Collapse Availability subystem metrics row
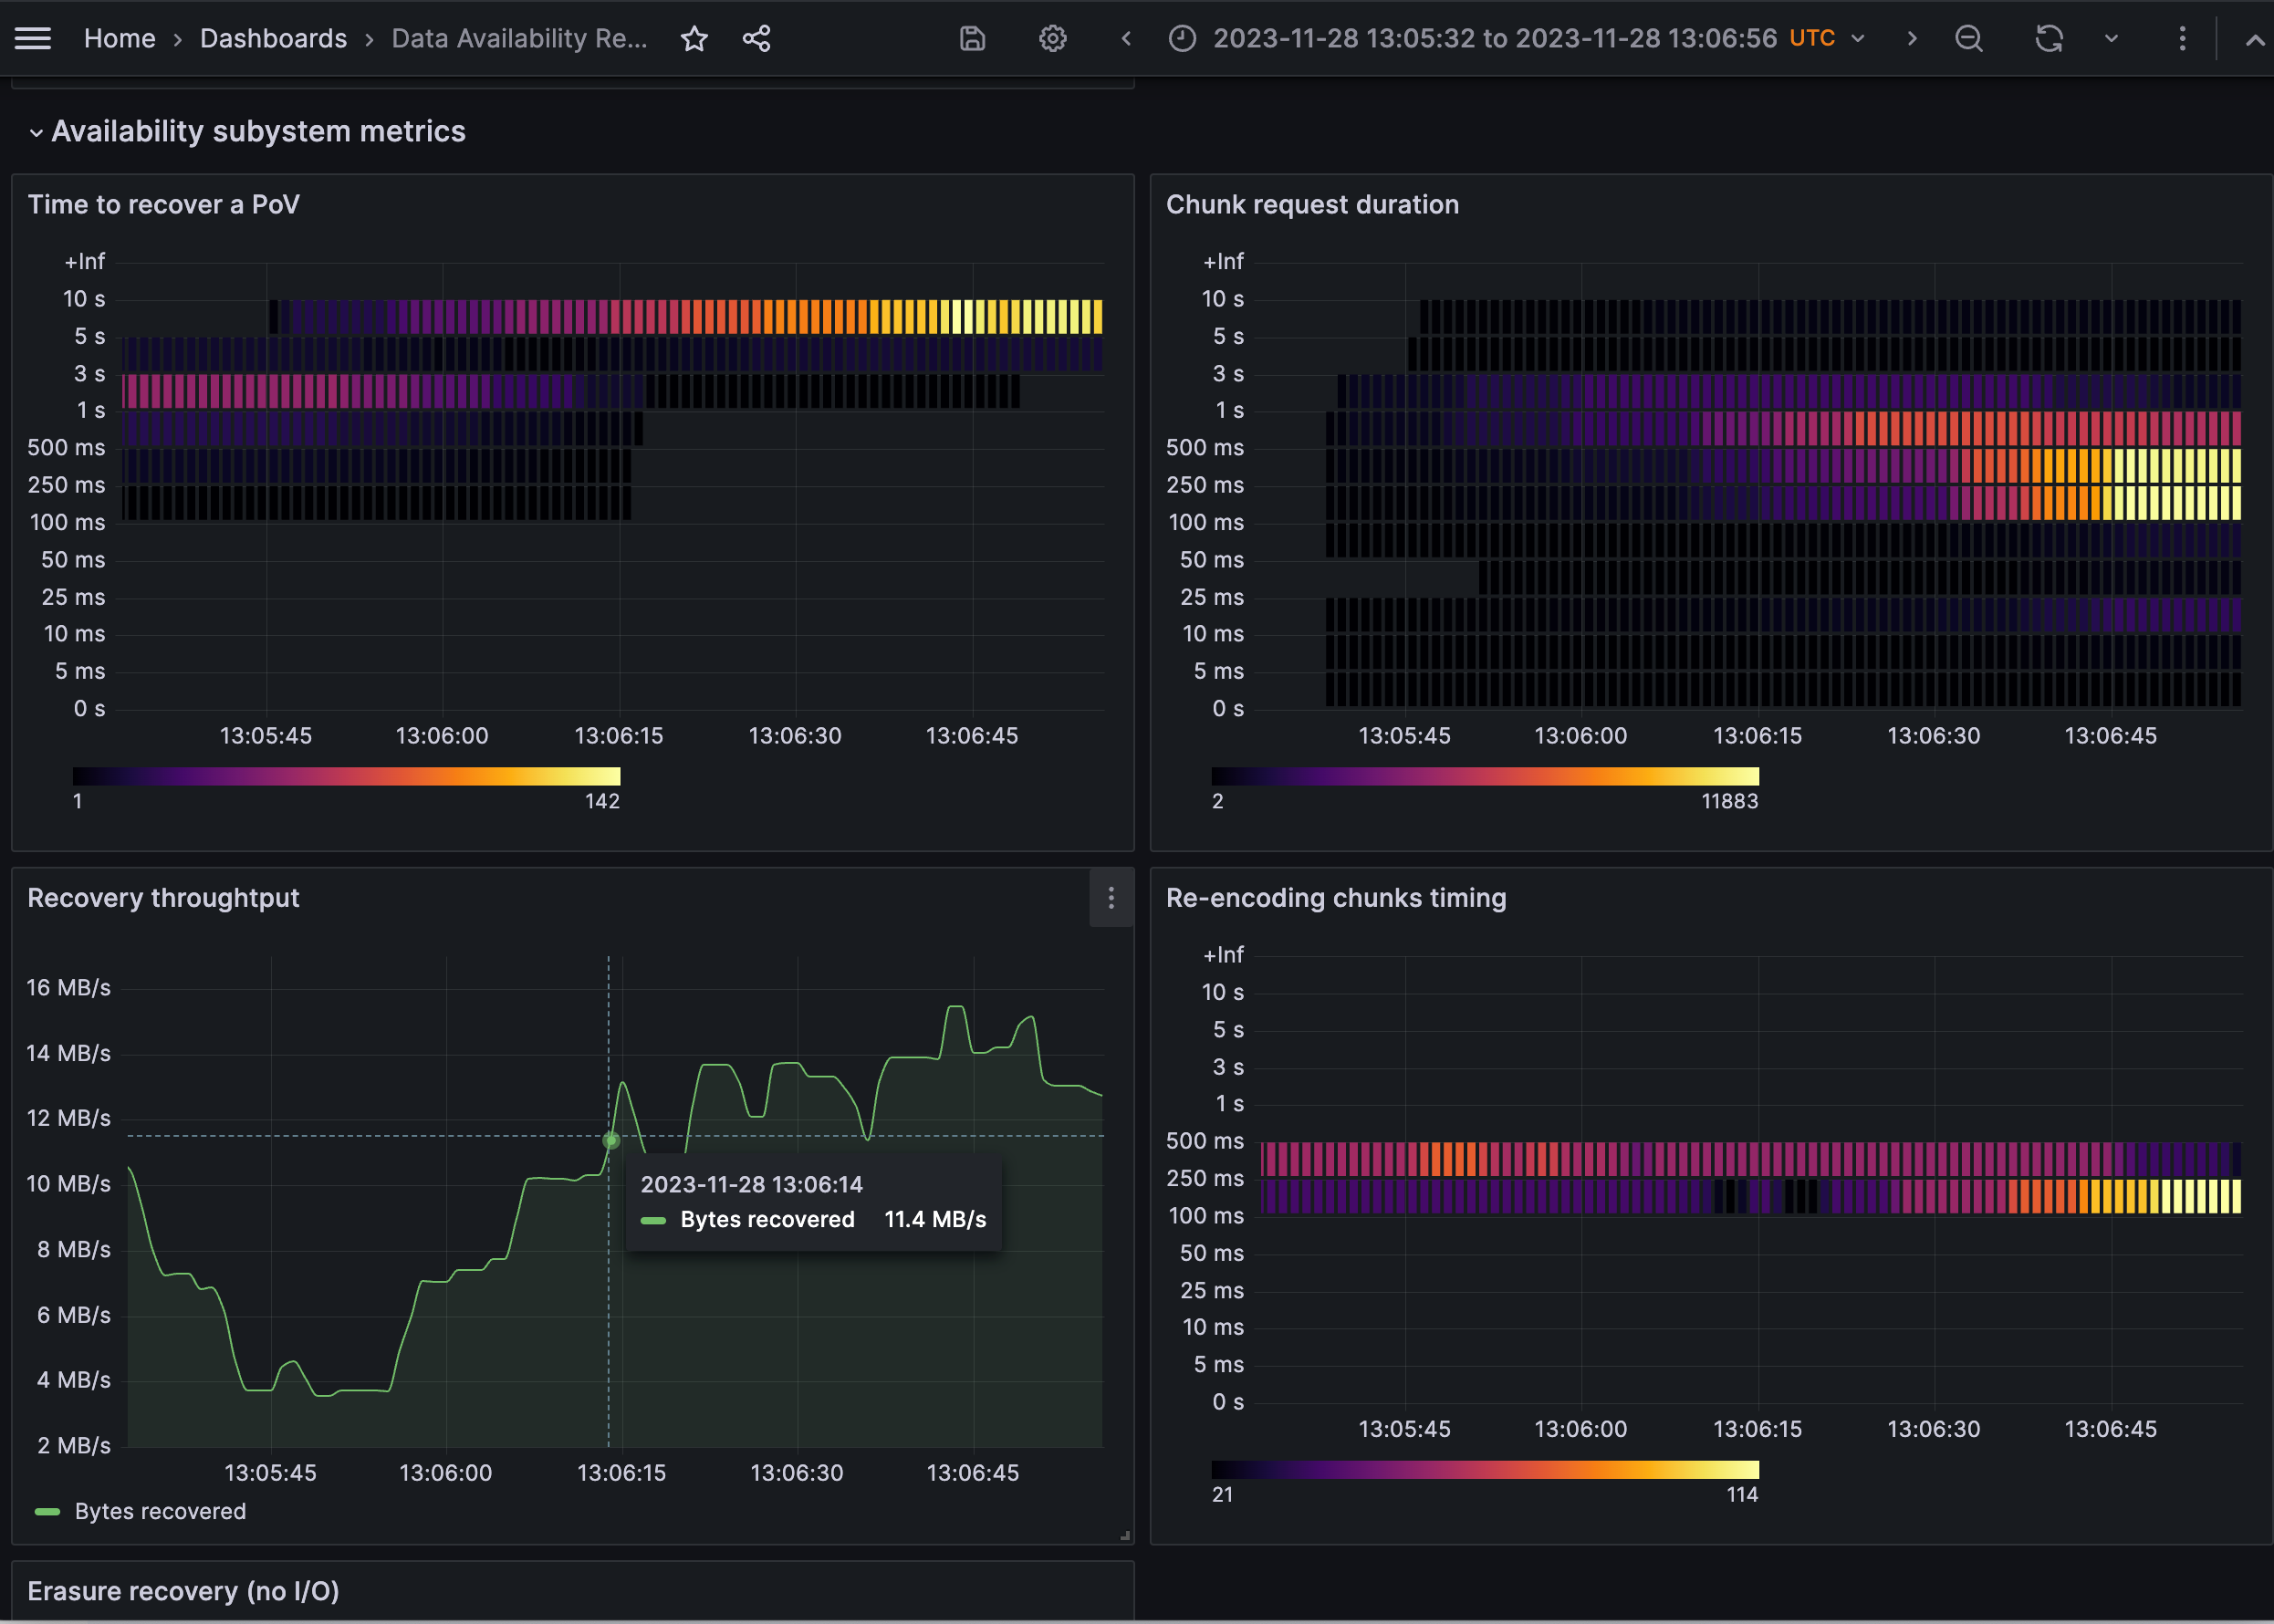2274x1624 pixels. 36,132
